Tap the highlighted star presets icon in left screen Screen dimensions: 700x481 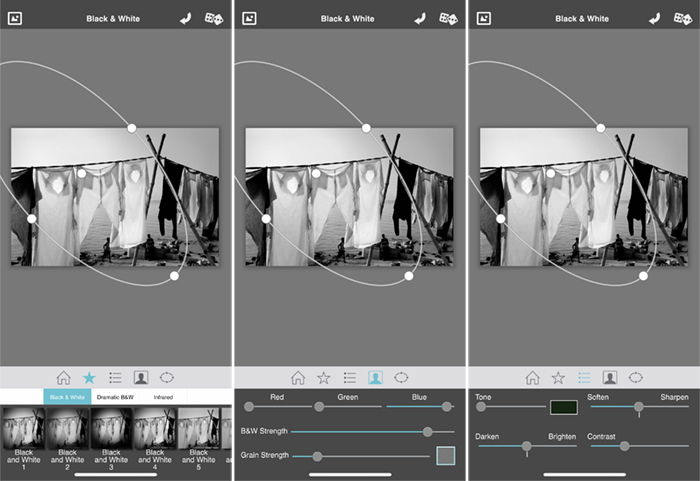coord(89,378)
